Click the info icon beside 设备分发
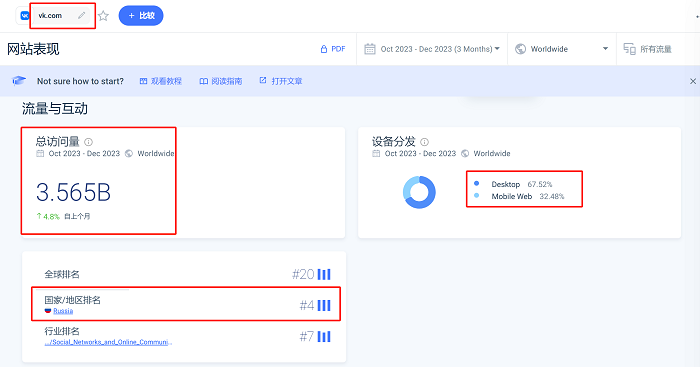This screenshot has height=367, width=700. point(425,142)
